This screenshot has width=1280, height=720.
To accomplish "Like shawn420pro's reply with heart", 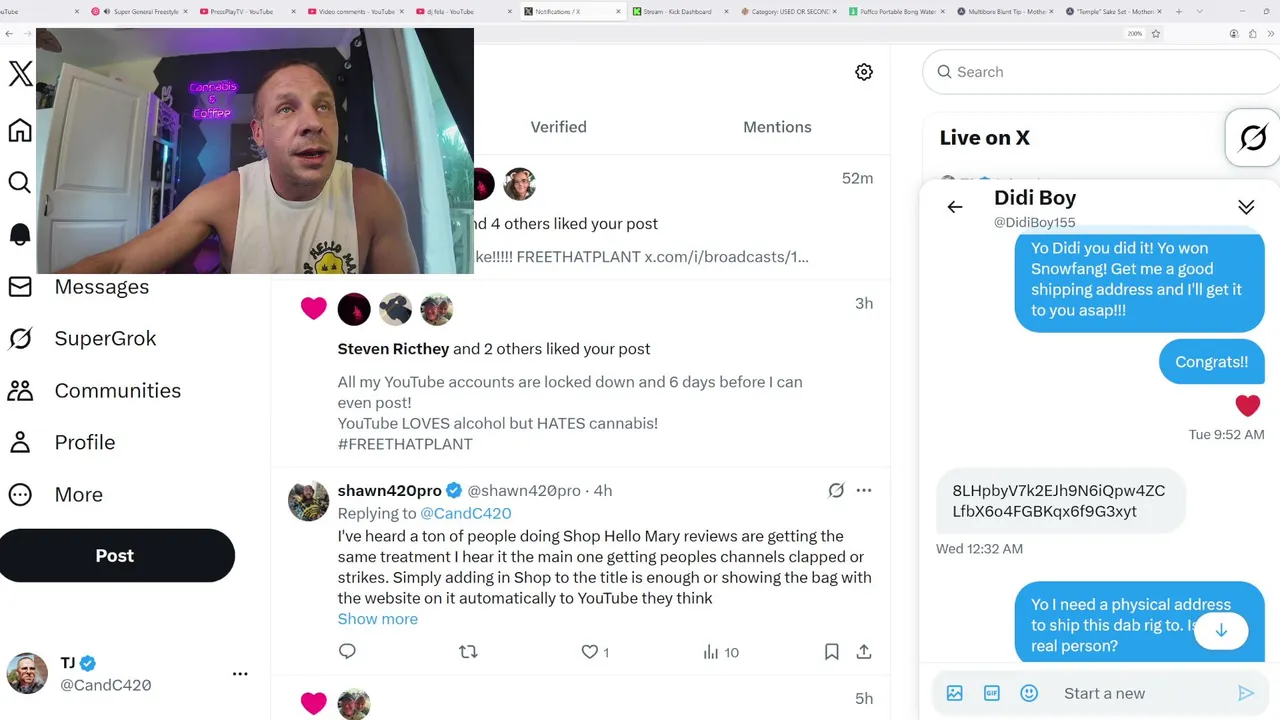I will 590,652.
